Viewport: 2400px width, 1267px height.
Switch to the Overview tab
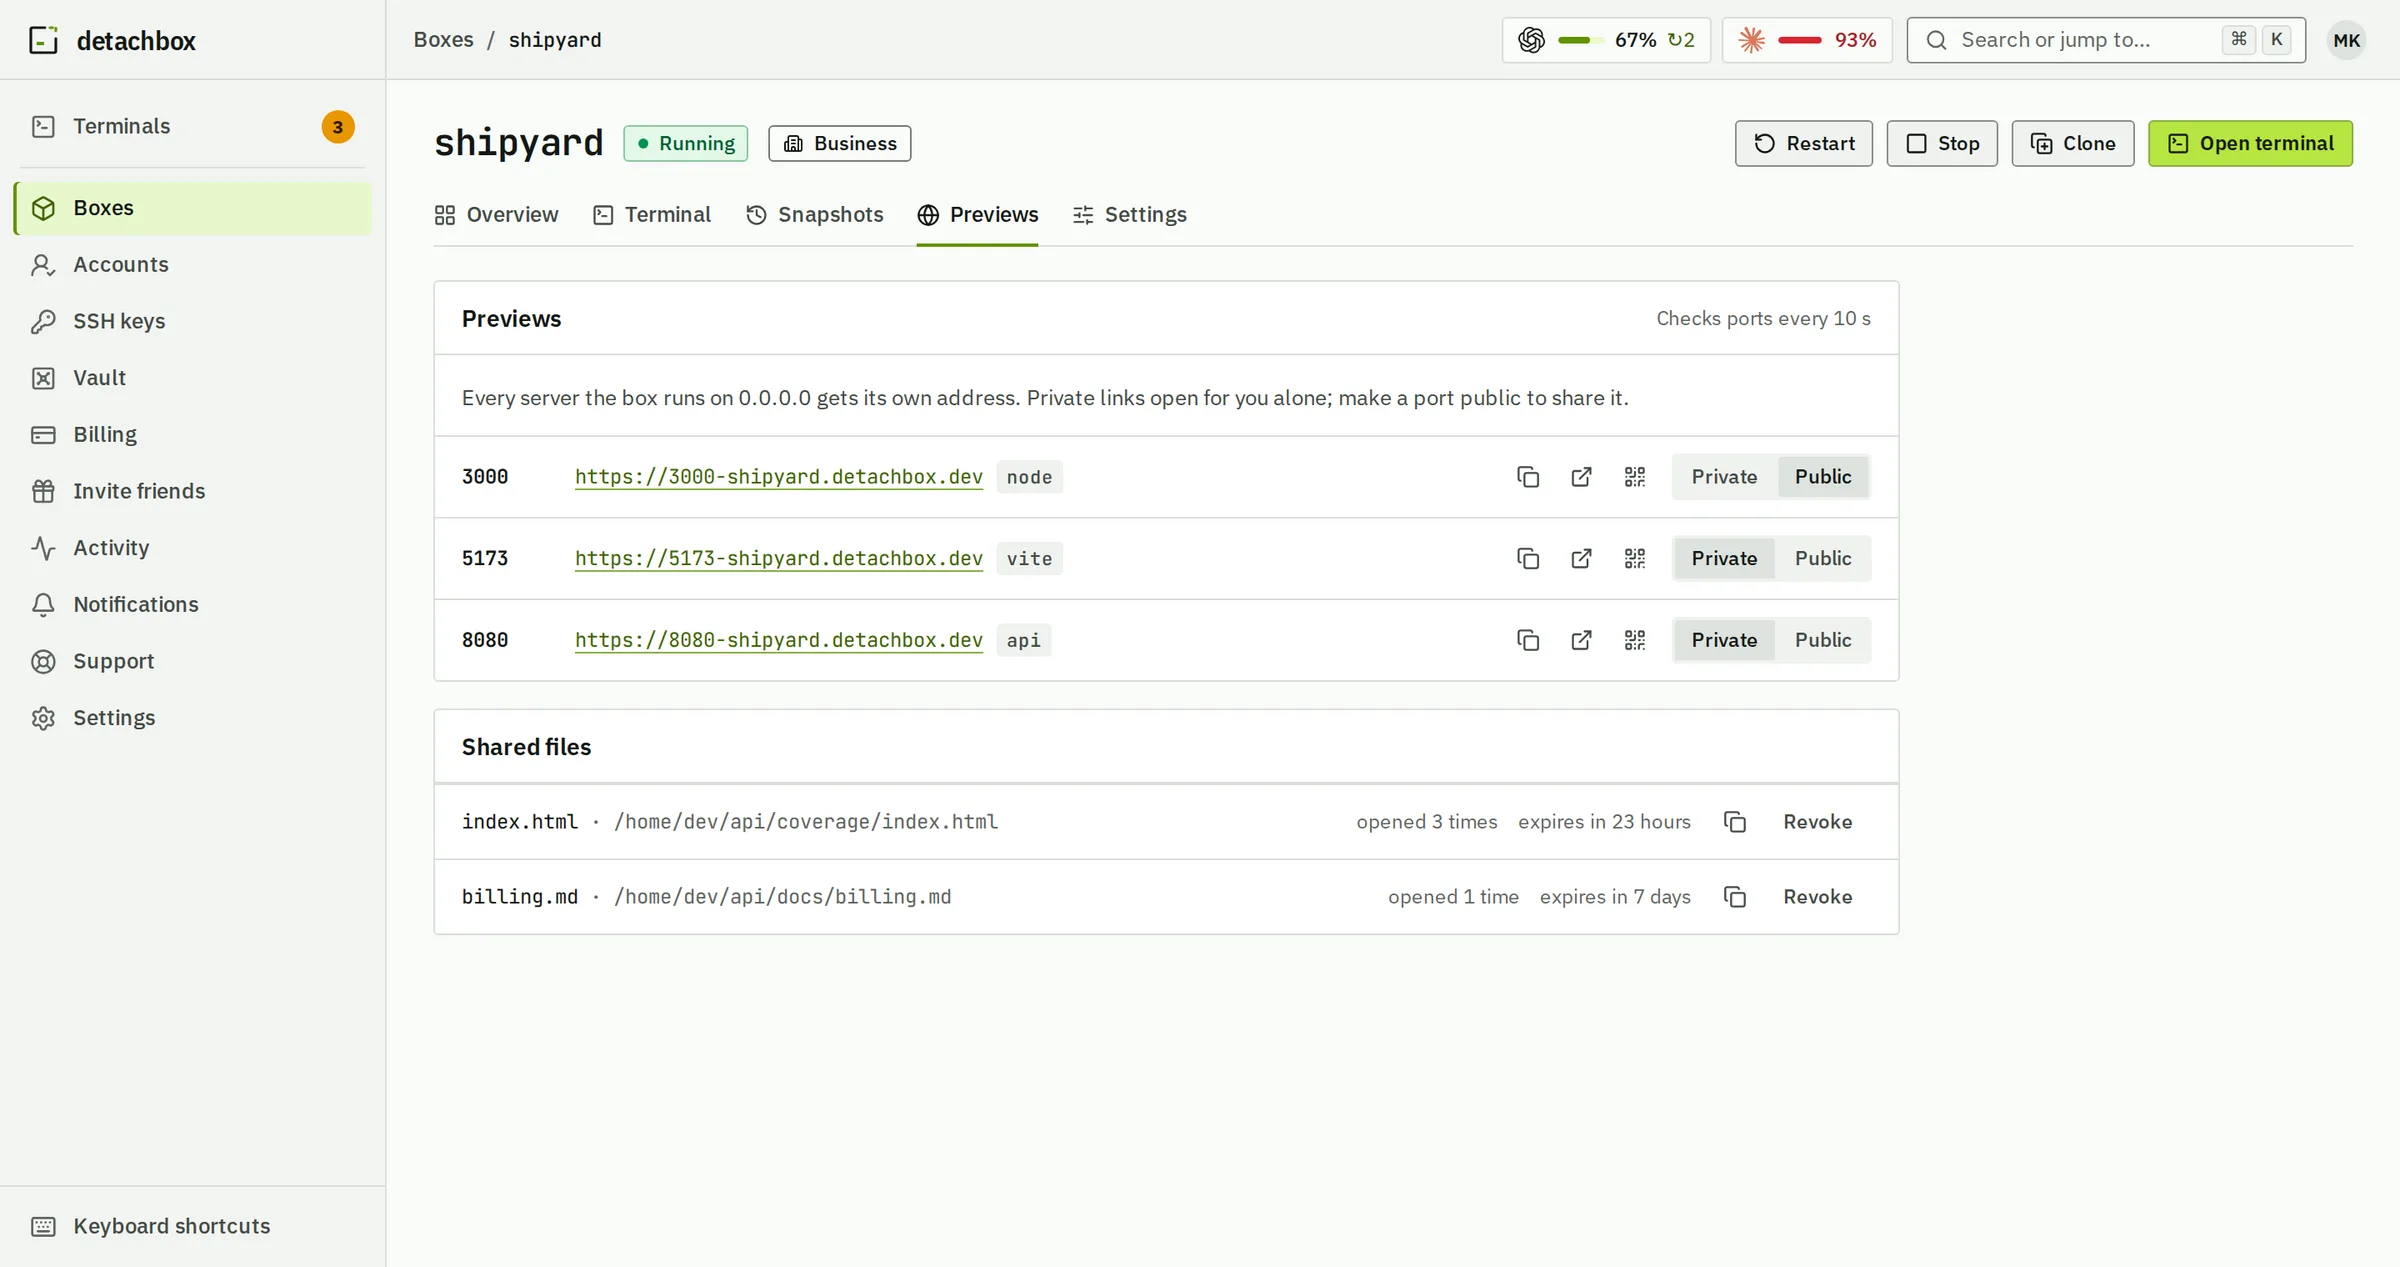(x=496, y=215)
